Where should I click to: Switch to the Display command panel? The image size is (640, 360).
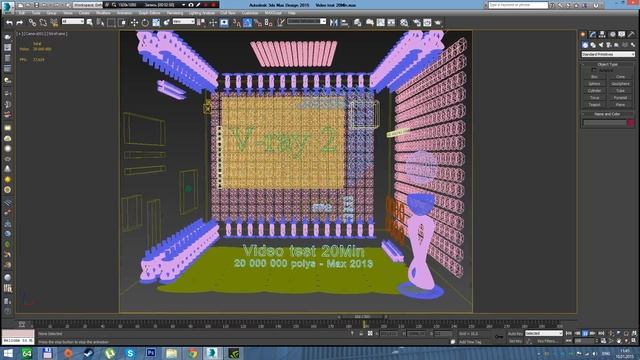tap(622, 34)
